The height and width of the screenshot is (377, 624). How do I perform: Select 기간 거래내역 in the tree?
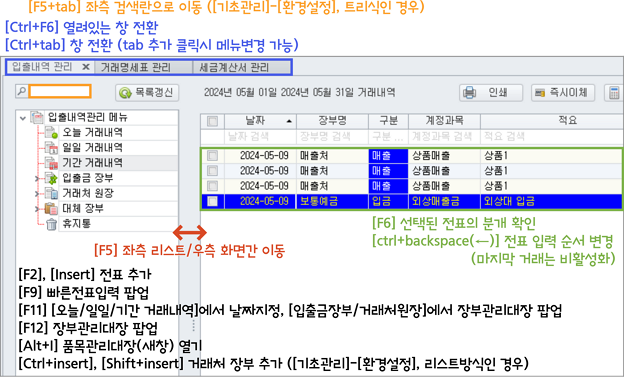pos(92,162)
